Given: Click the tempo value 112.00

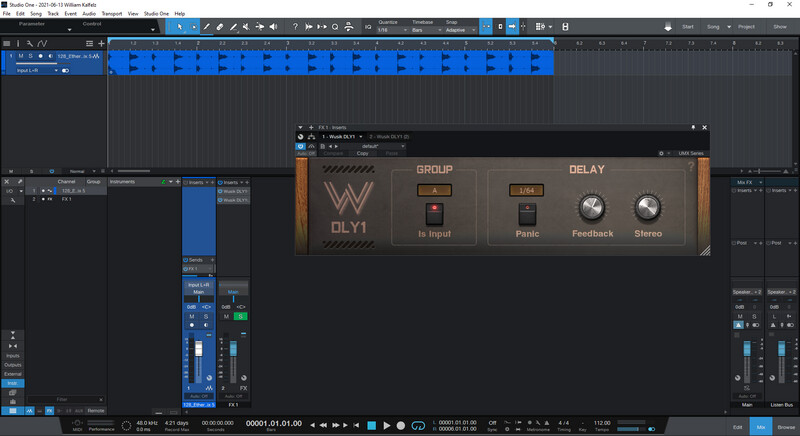Looking at the screenshot, I should [x=602, y=423].
